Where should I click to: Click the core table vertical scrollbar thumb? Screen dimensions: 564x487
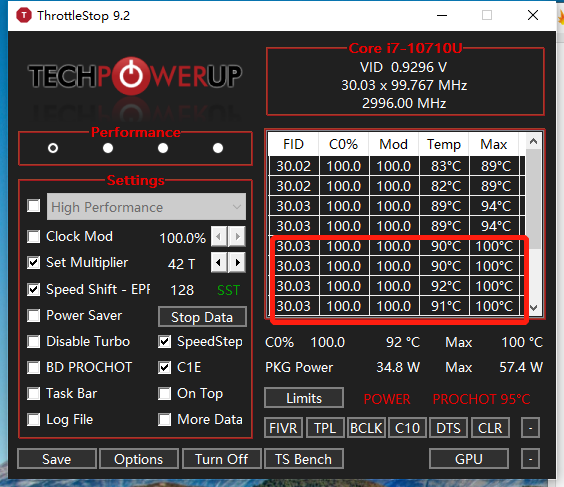tap(534, 199)
